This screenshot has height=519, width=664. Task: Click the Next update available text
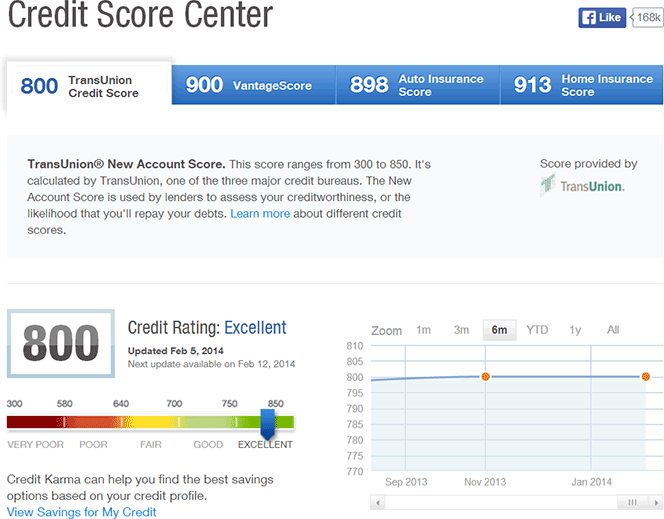(211, 364)
